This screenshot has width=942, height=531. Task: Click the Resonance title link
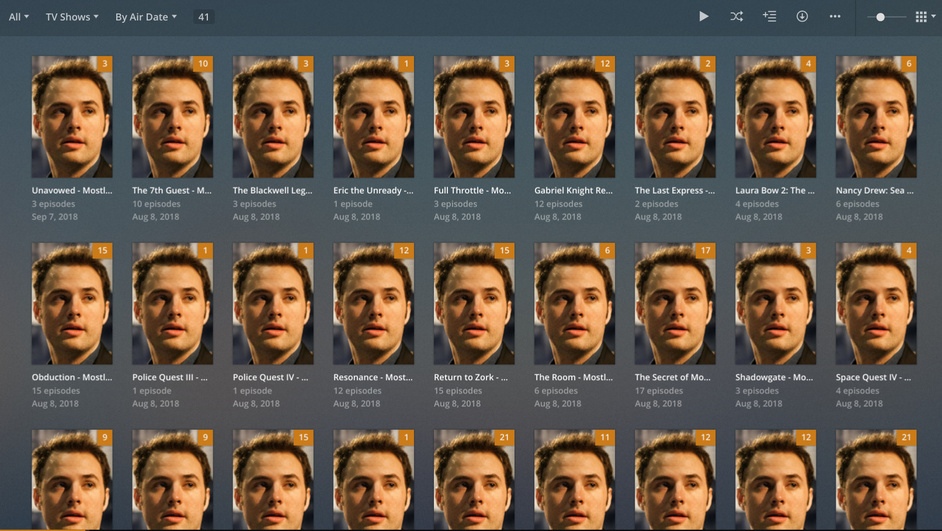pyautogui.click(x=373, y=377)
